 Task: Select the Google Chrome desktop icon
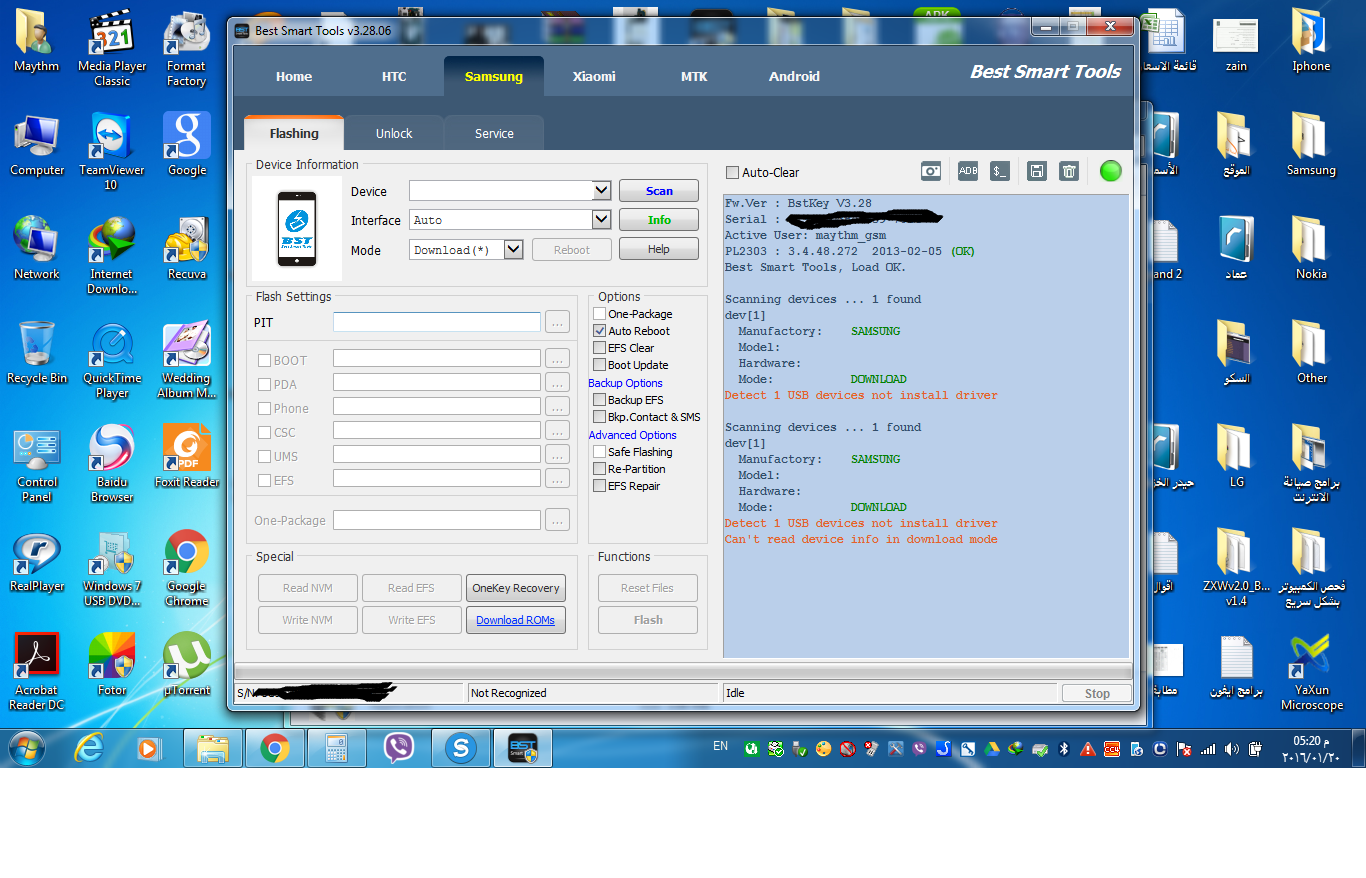tap(186, 569)
